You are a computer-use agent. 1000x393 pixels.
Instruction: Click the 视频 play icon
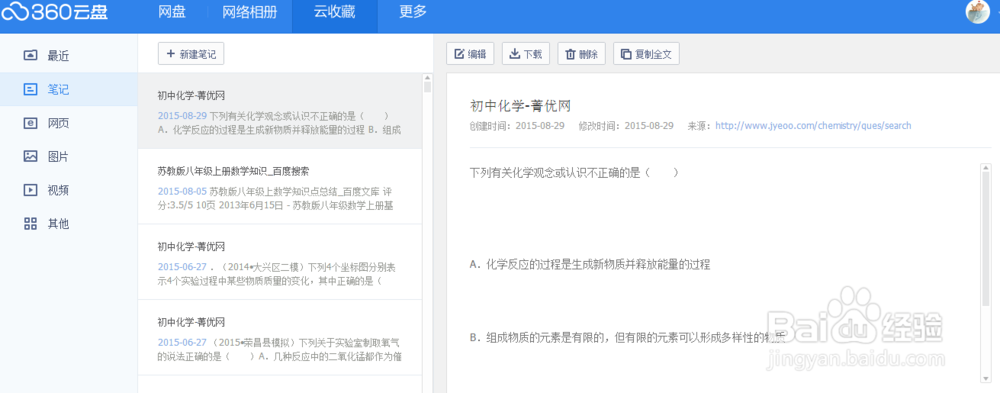pyautogui.click(x=30, y=190)
